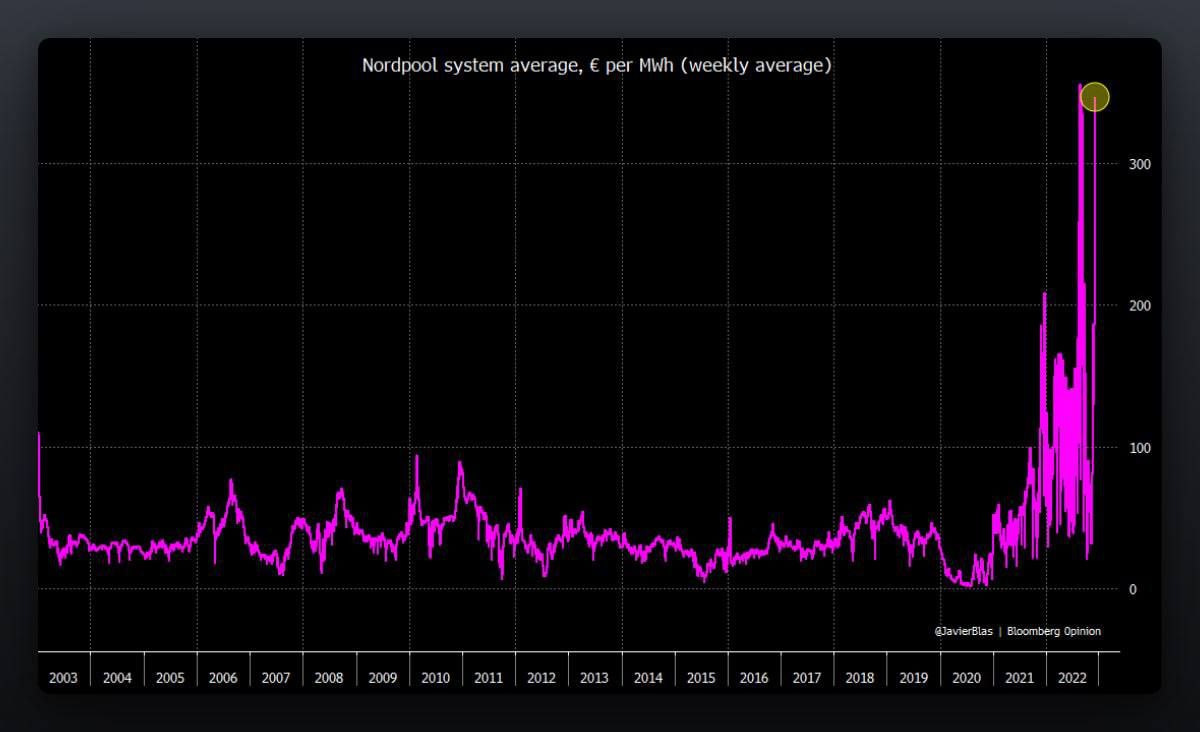This screenshot has height=732, width=1200.
Task: Select the 2022 year label on the timeline
Action: pos(1072,677)
